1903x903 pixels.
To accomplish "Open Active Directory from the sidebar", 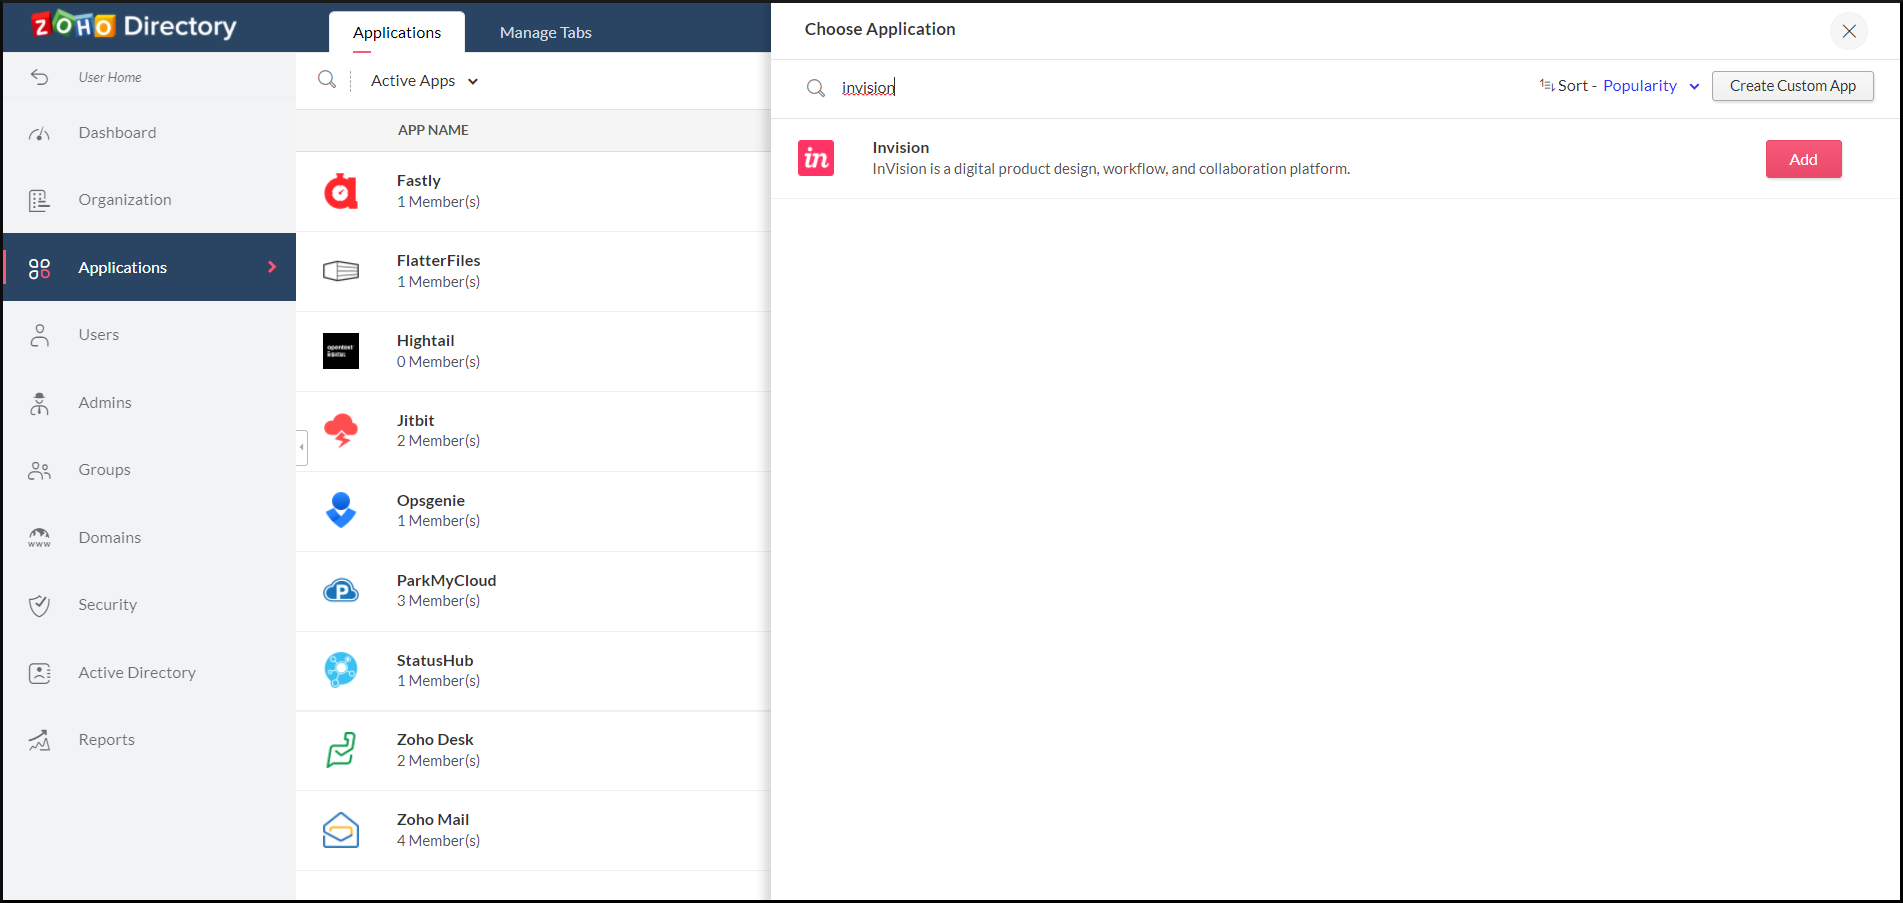I will (150, 673).
